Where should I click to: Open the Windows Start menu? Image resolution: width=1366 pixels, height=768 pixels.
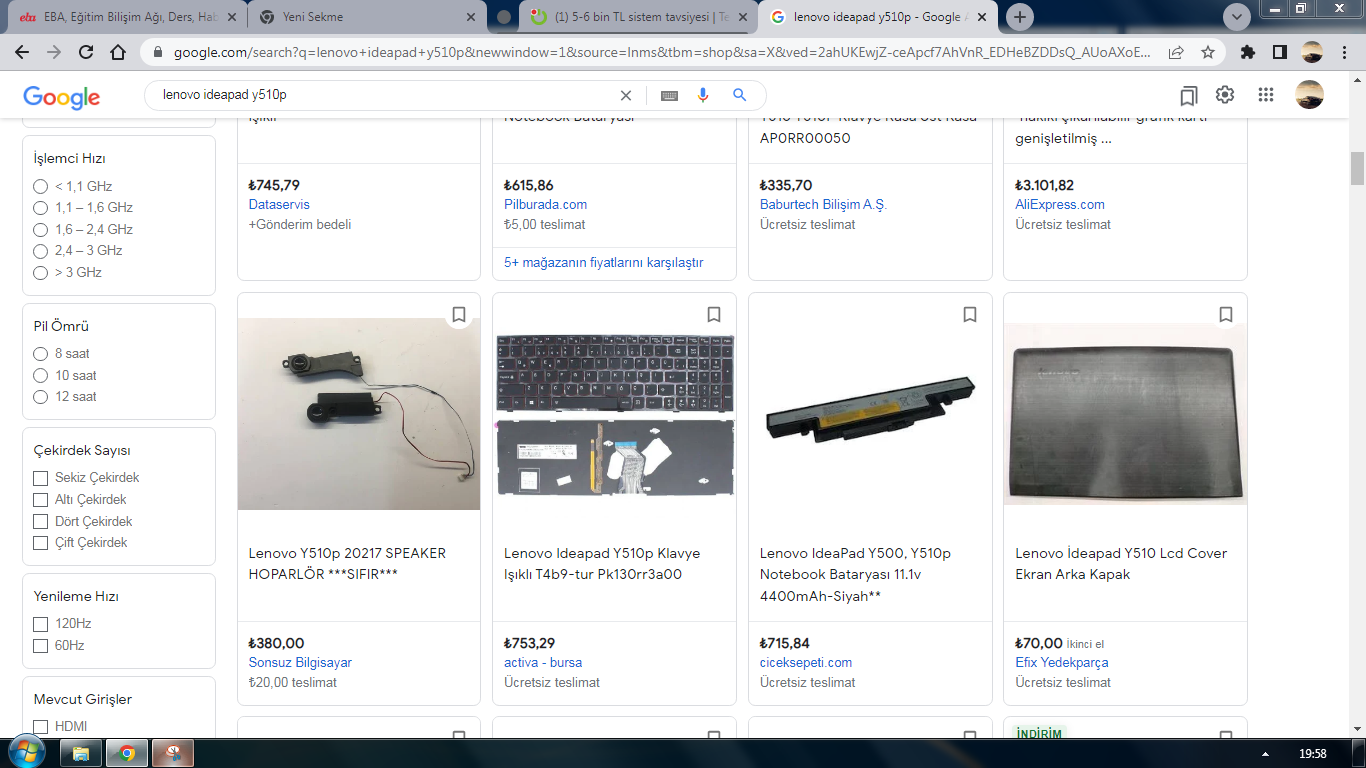point(25,752)
